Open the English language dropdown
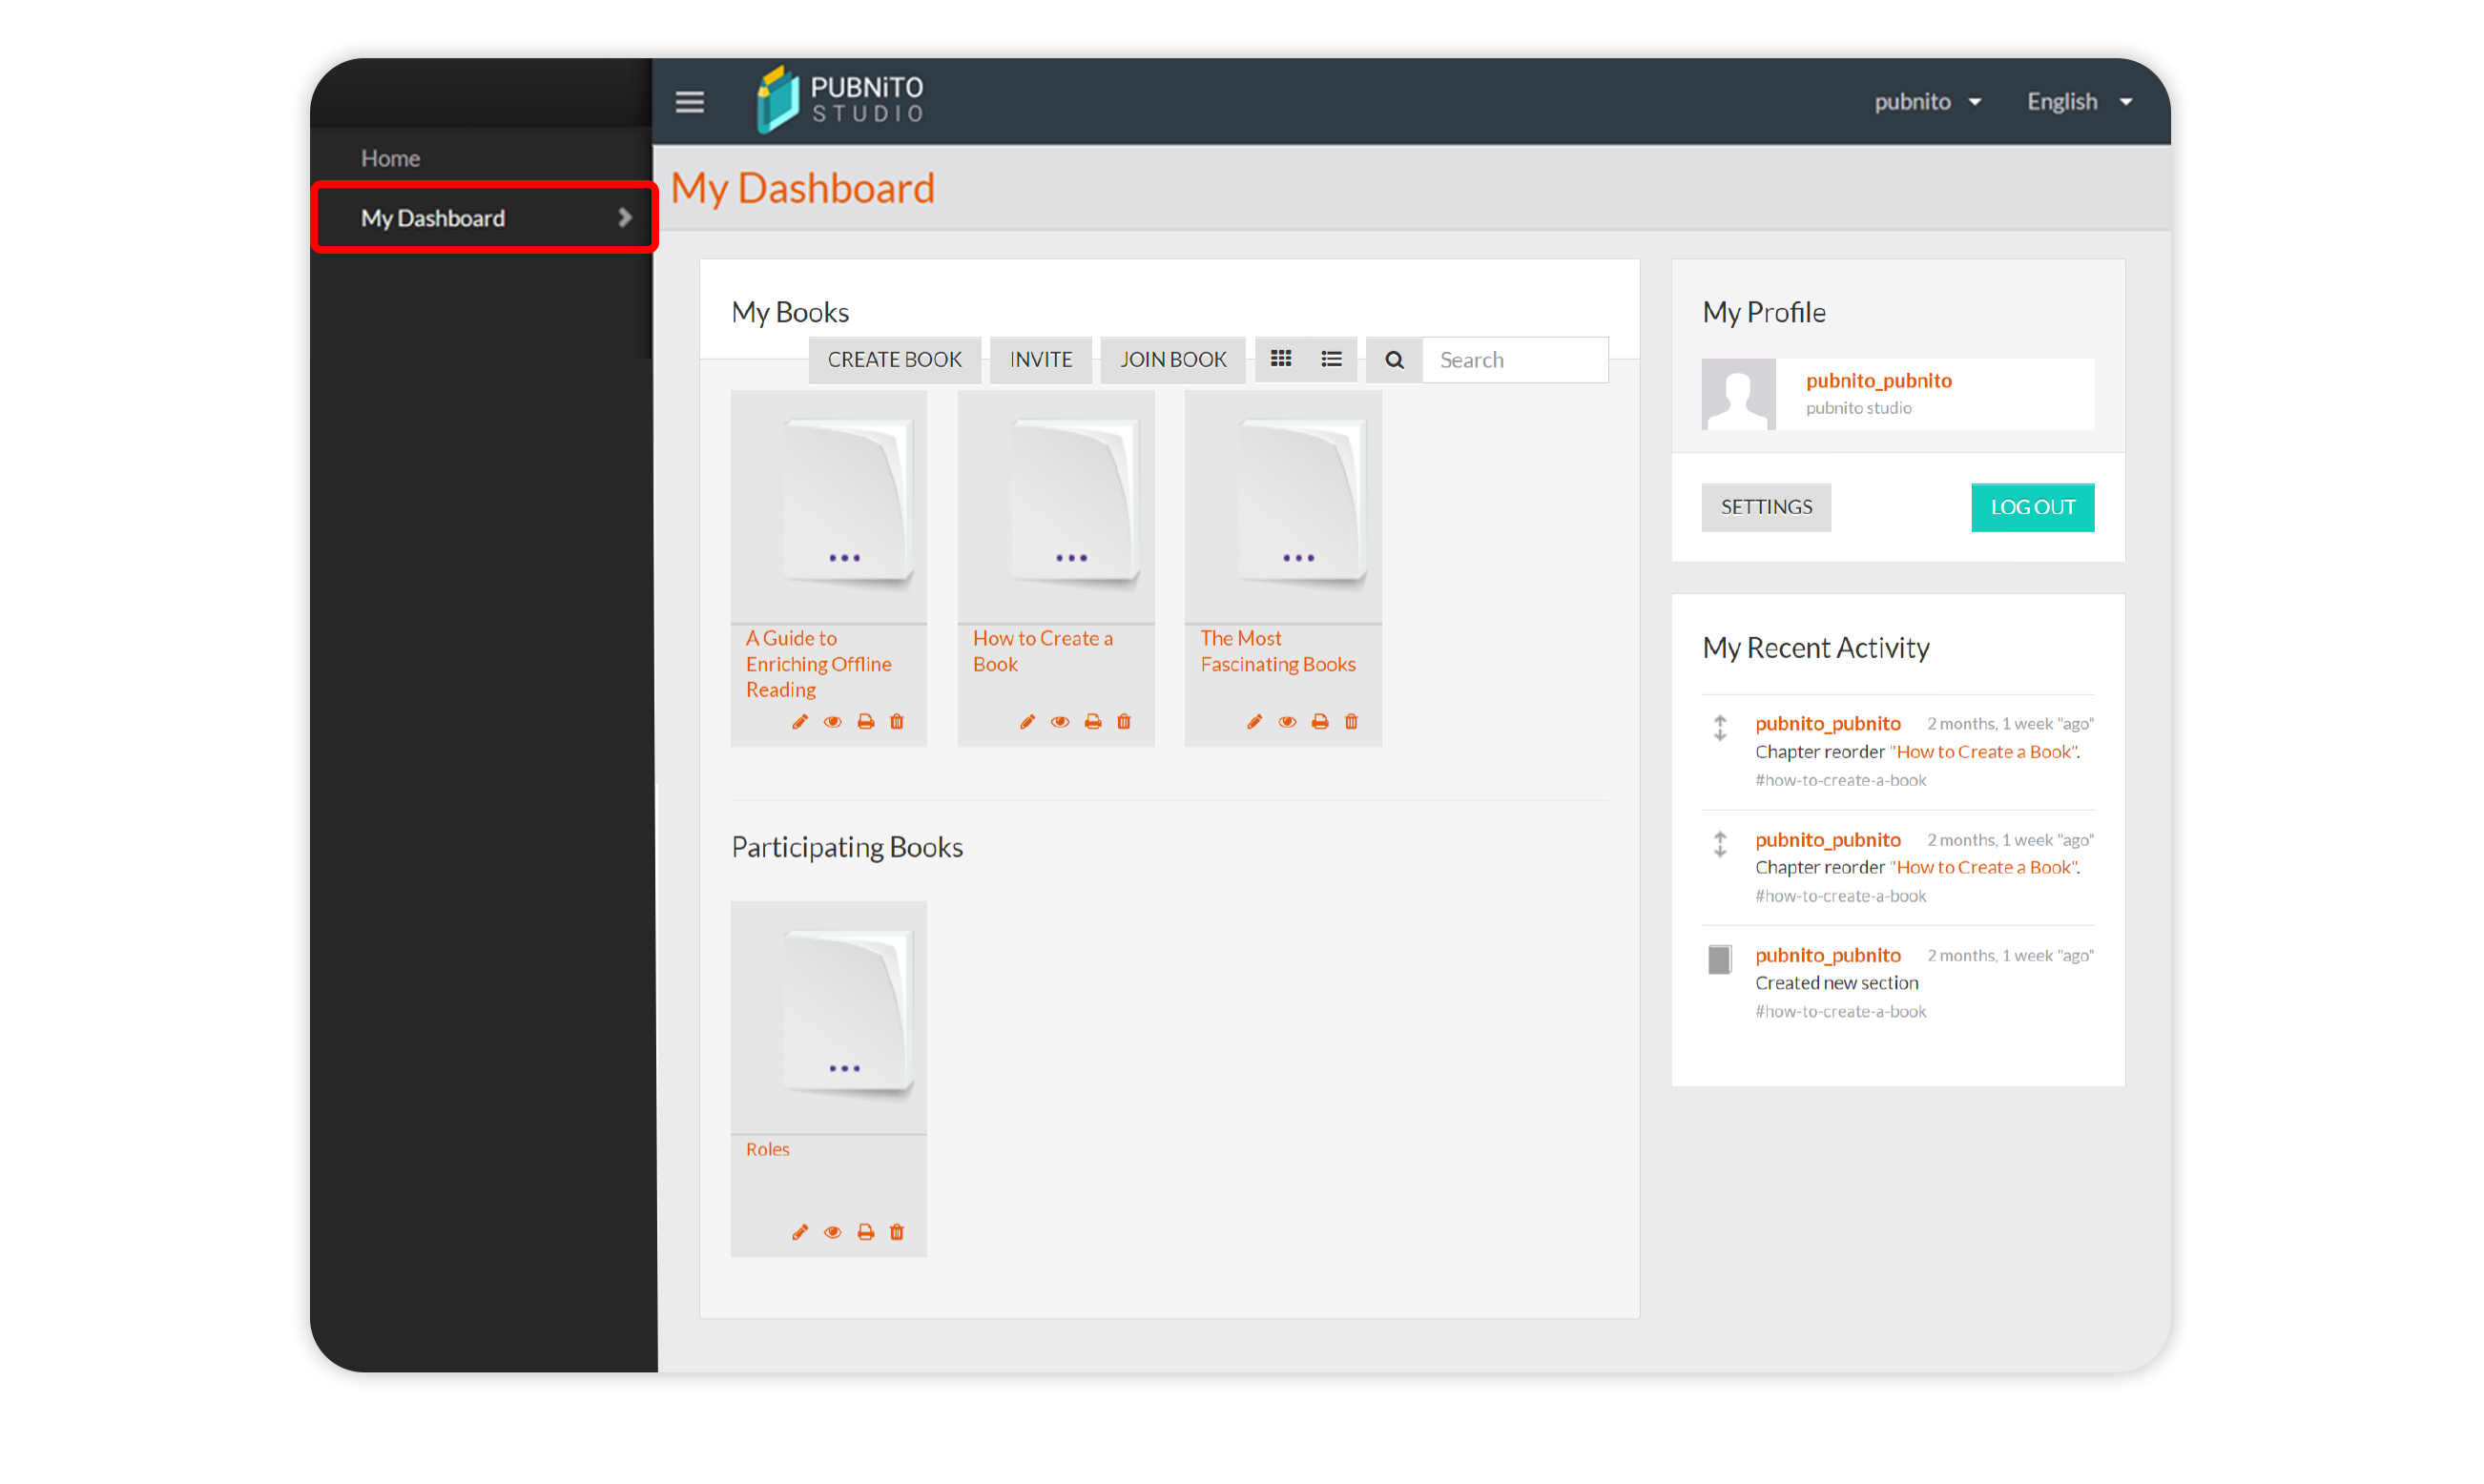Screen dimensions: 2484x1484 [2079, 101]
